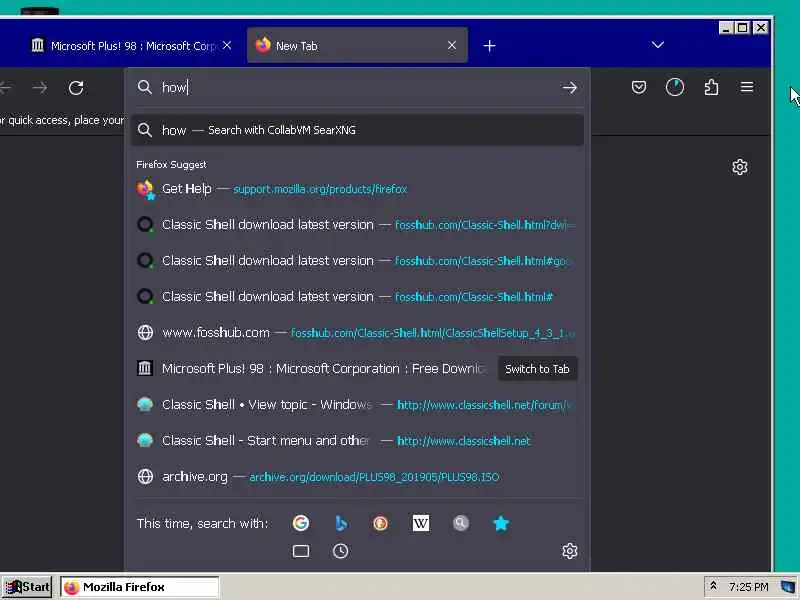The height and width of the screenshot is (600, 800).
Task: Search this time with Google icon
Action: 301,523
